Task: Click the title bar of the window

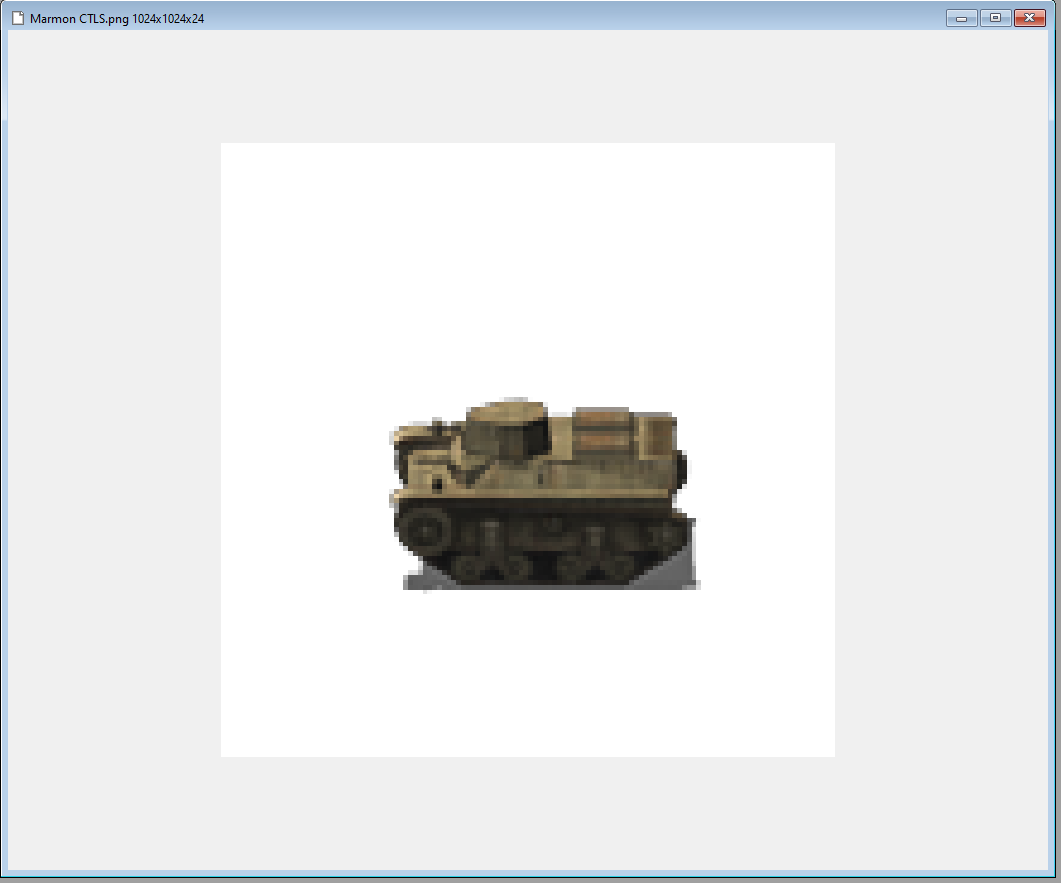Action: (500, 17)
